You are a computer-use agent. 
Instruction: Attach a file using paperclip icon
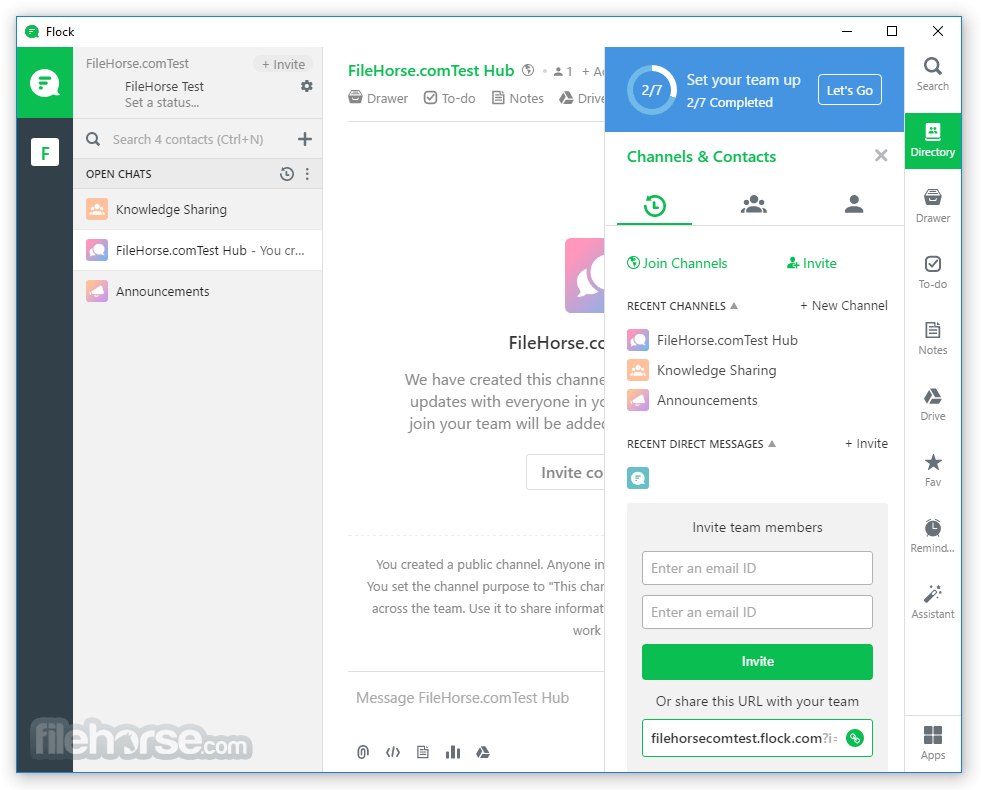(x=363, y=752)
